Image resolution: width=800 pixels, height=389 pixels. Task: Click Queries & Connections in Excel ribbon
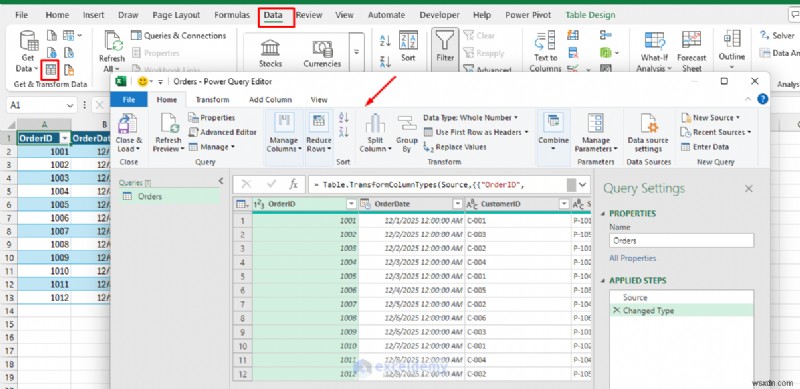click(179, 36)
